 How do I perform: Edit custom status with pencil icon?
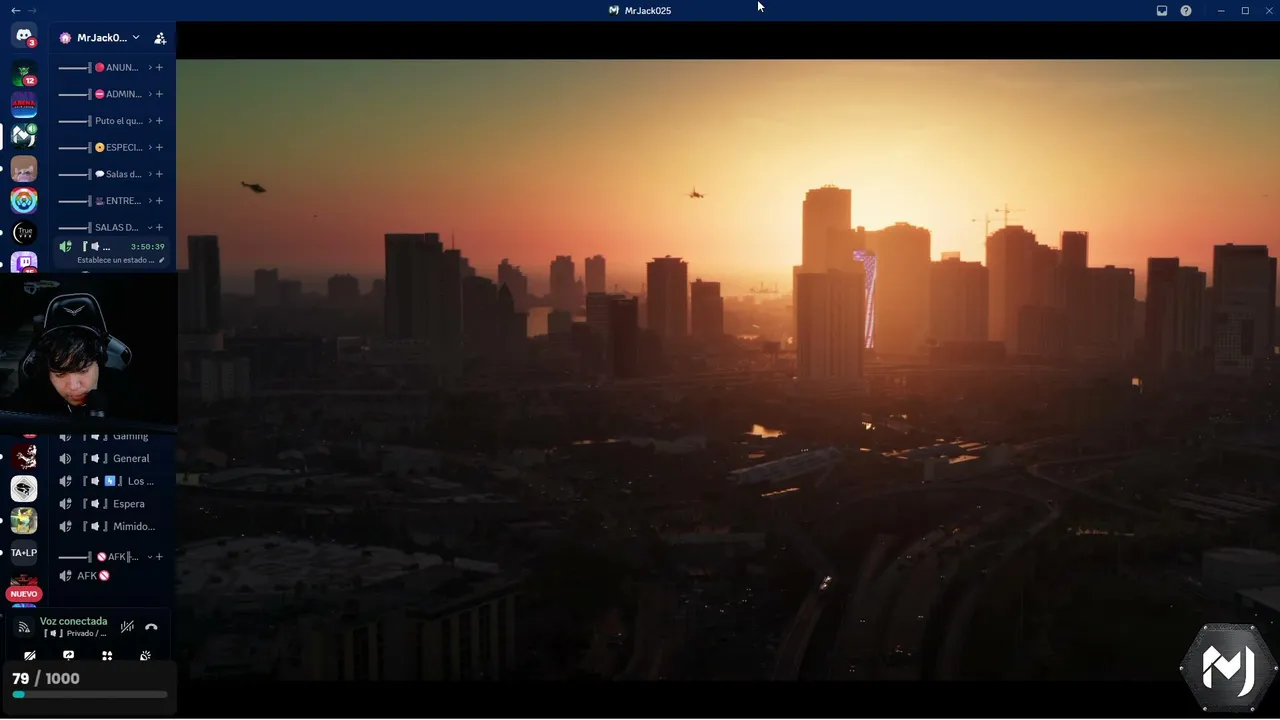tap(162, 260)
